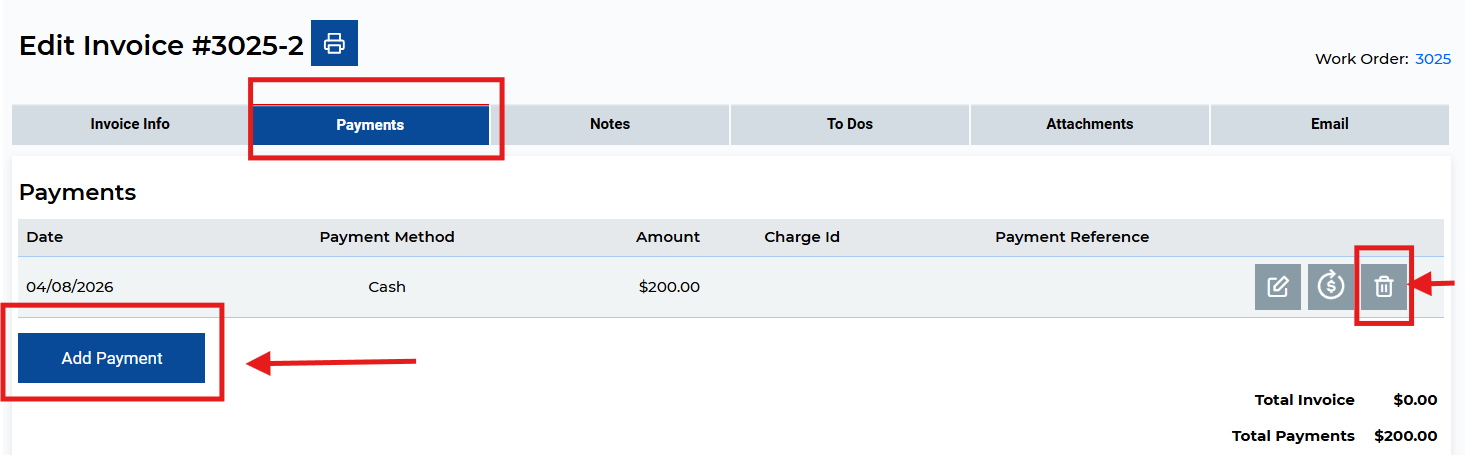Refund the cash payment via dollar icon
This screenshot has width=1465, height=455.
click(x=1330, y=287)
